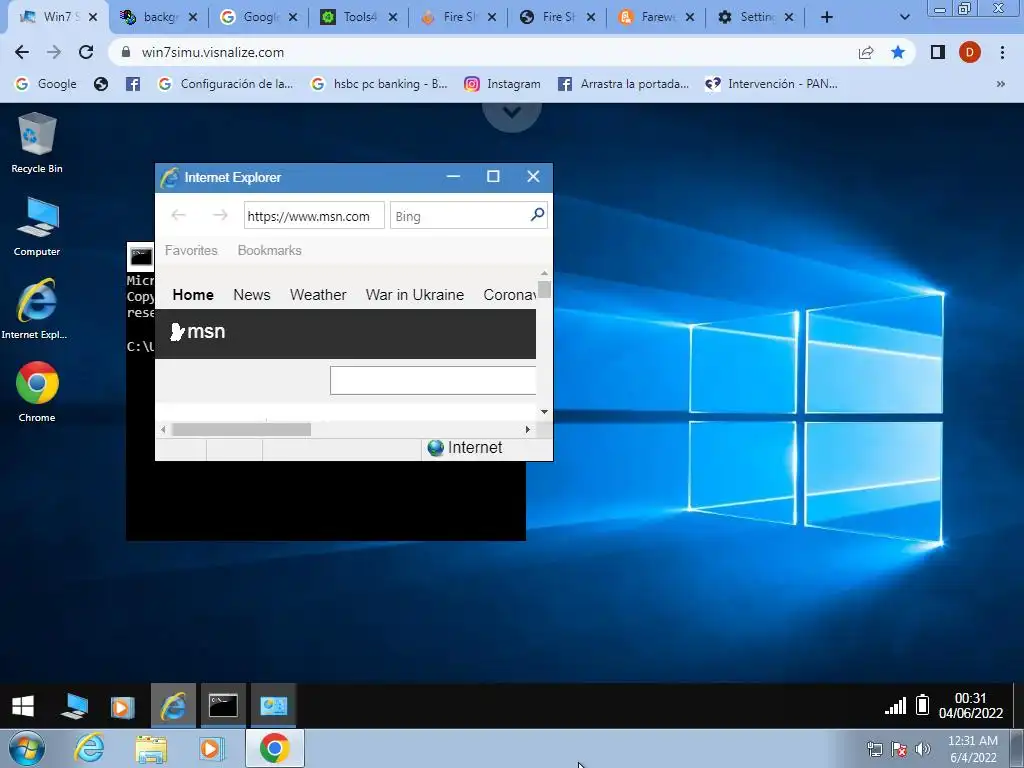Select control panel icon in simulated taskbar
Screen dimensions: 1024x768
[274, 706]
